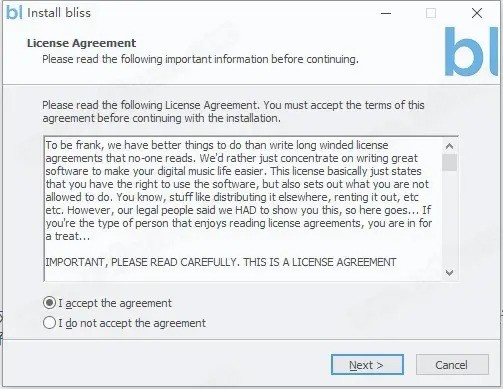Click the license text scrollbar up arrow
The height and width of the screenshot is (389, 503).
click(x=449, y=146)
